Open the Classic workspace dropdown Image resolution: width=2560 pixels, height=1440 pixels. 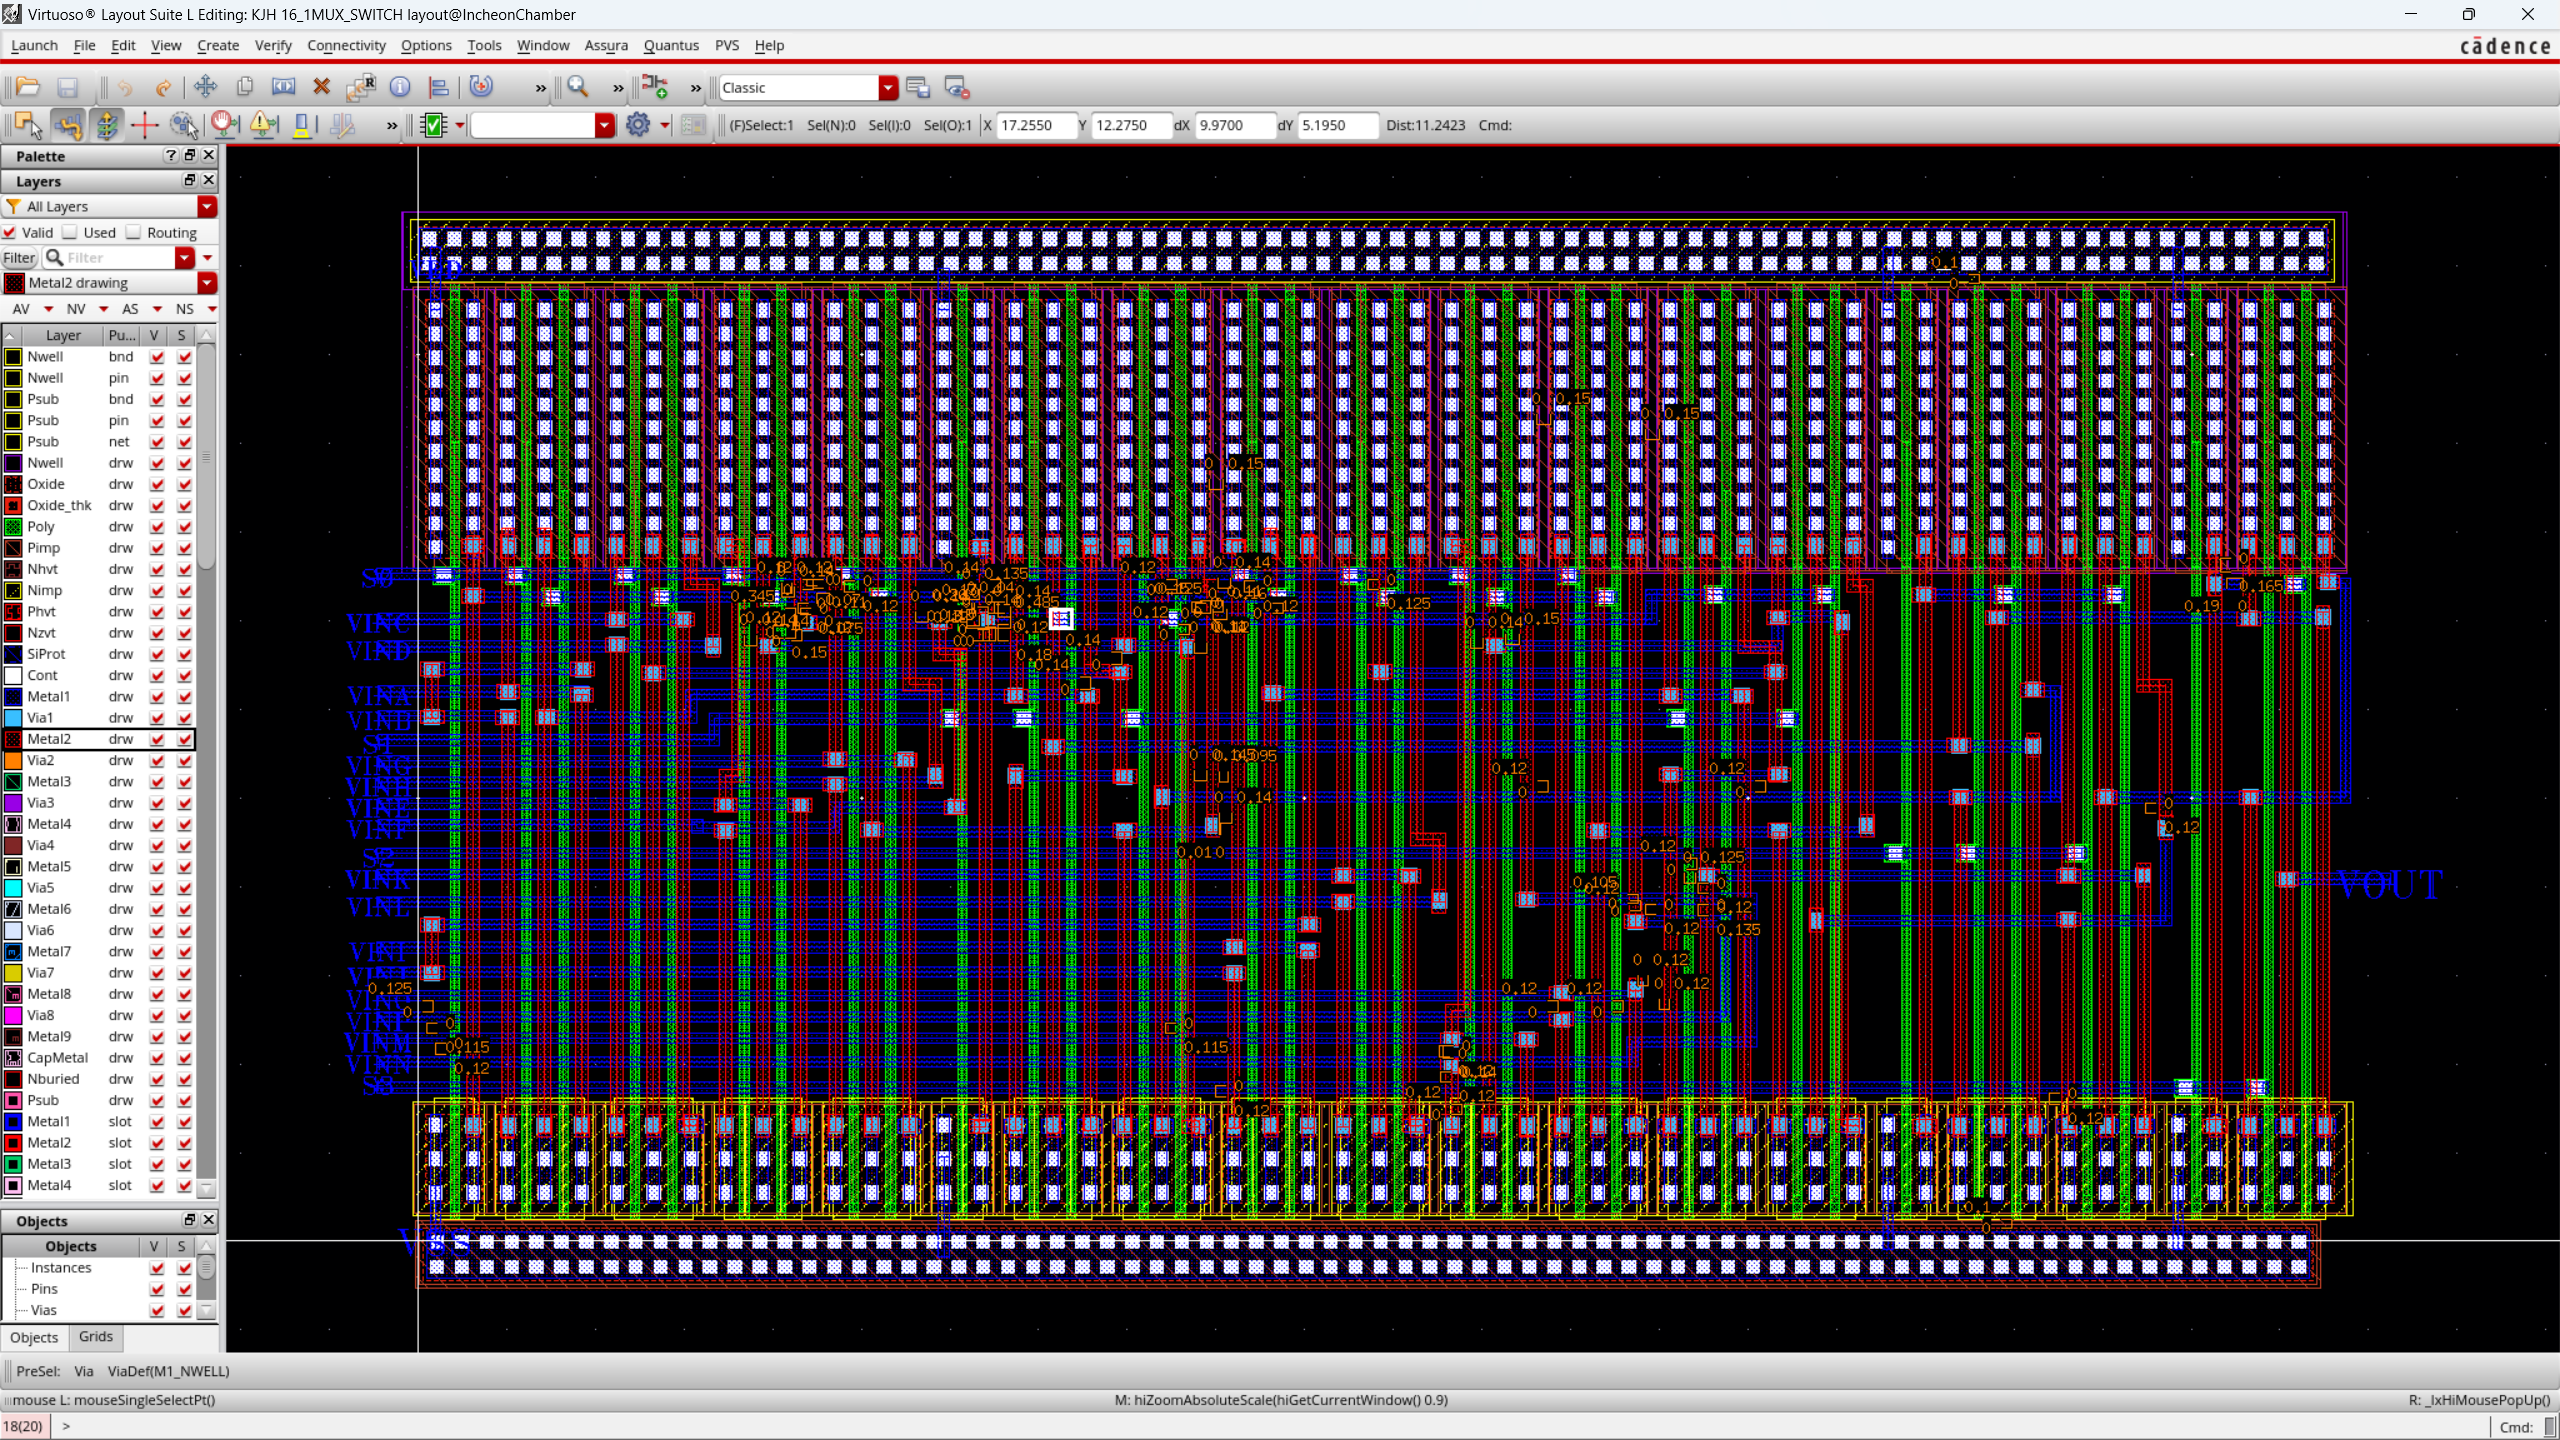(x=888, y=88)
